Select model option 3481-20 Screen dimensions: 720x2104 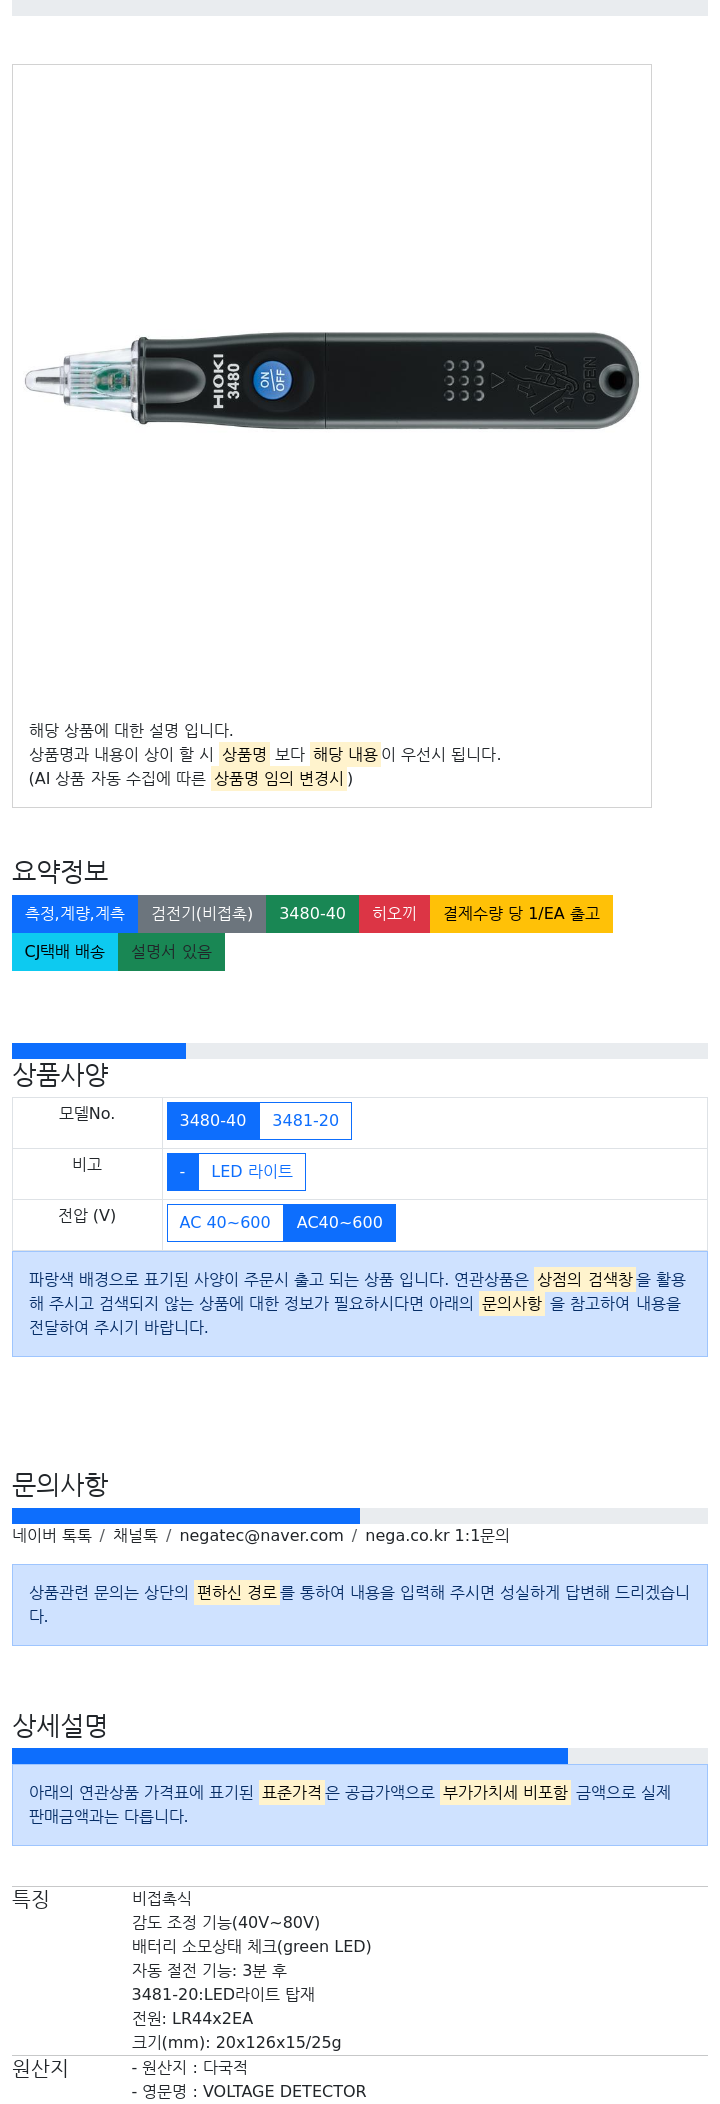point(306,1121)
